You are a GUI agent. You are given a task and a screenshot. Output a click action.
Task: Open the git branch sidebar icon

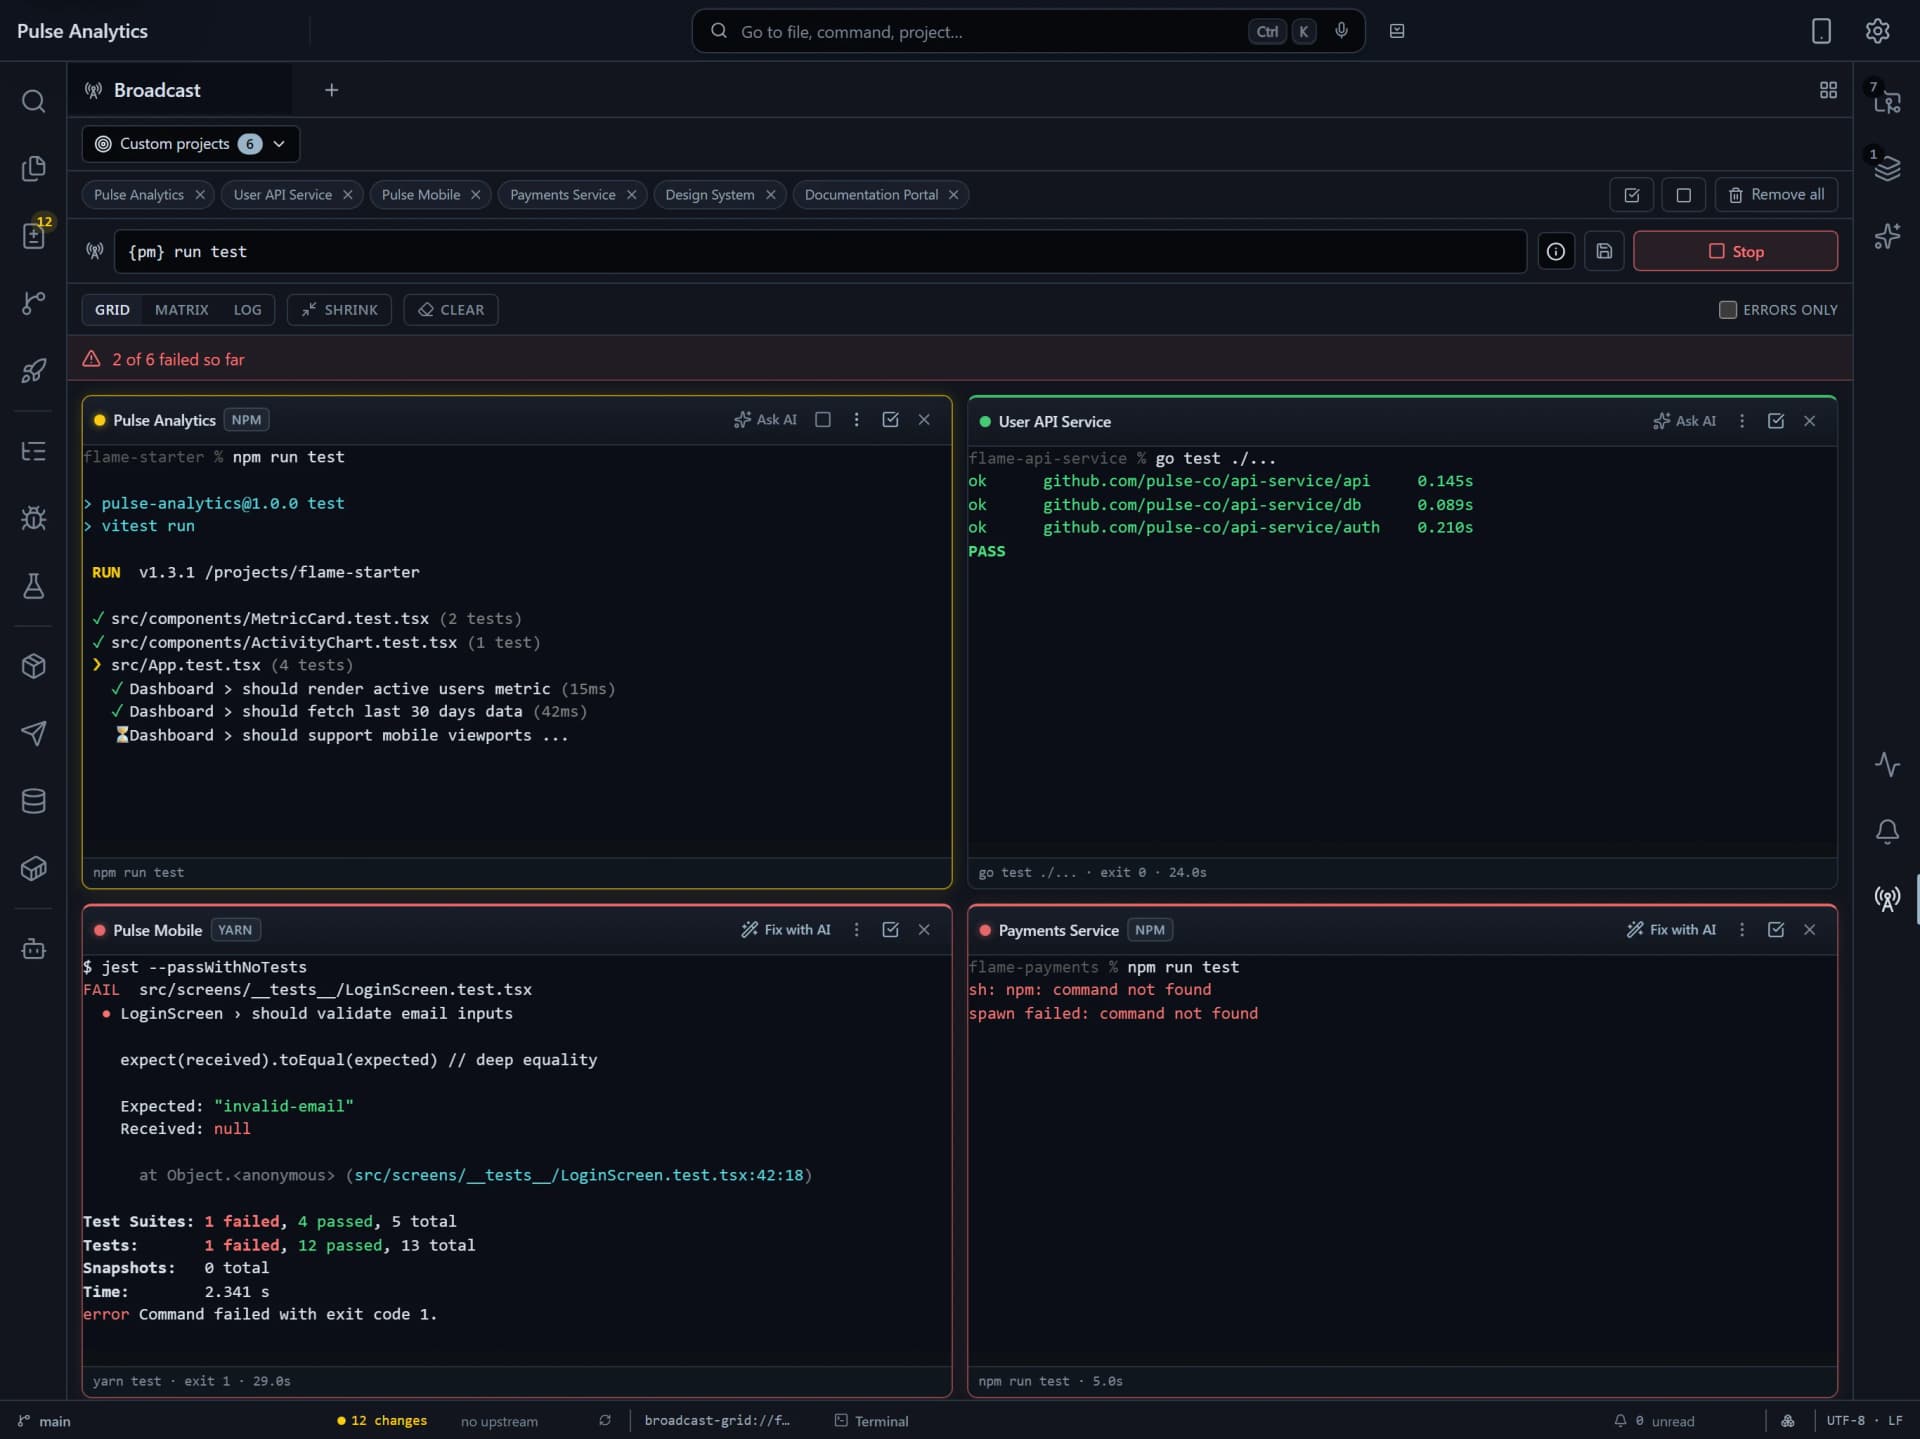click(33, 303)
